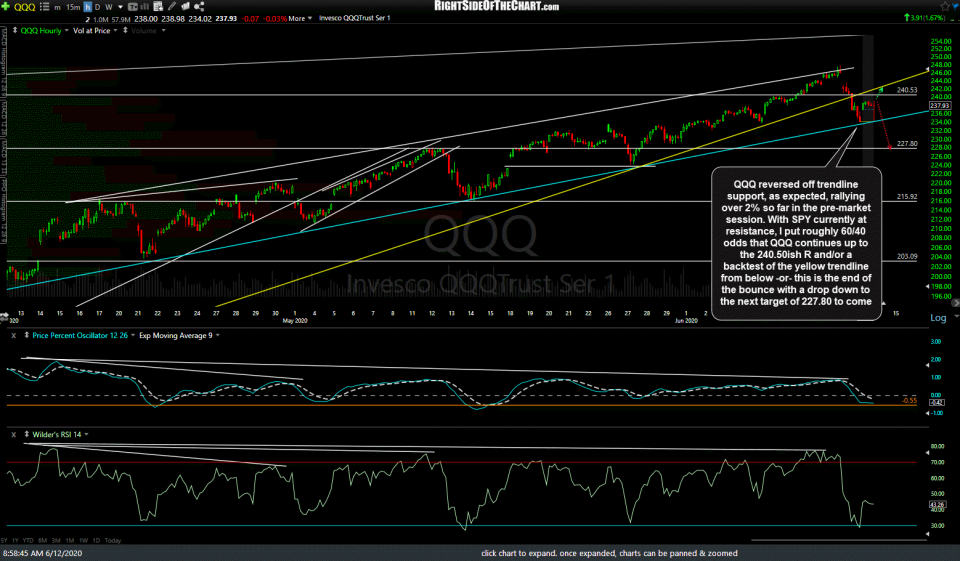Click the RightSideOfTheChart.com logo

pyautogui.click(x=497, y=6)
